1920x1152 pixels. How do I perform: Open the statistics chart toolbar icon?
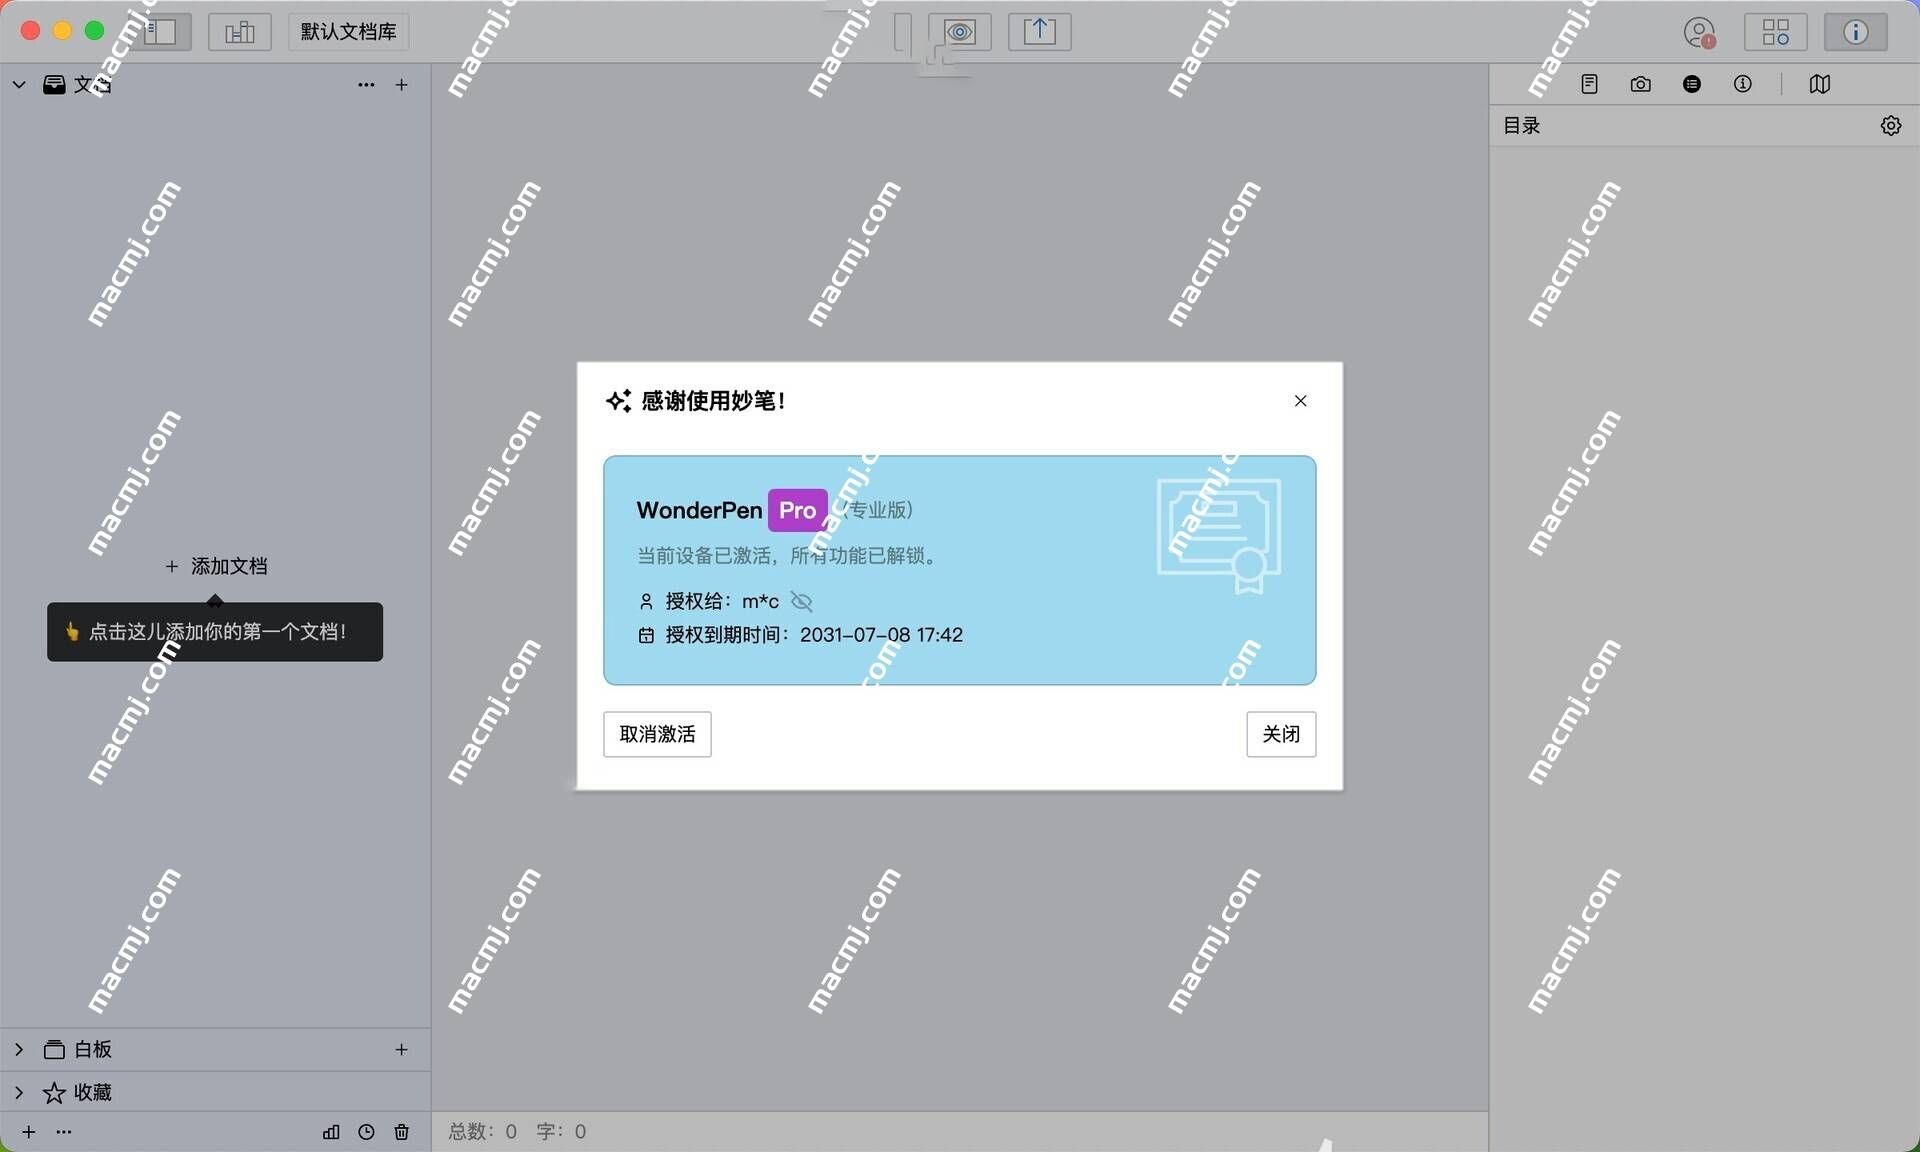pyautogui.click(x=240, y=32)
